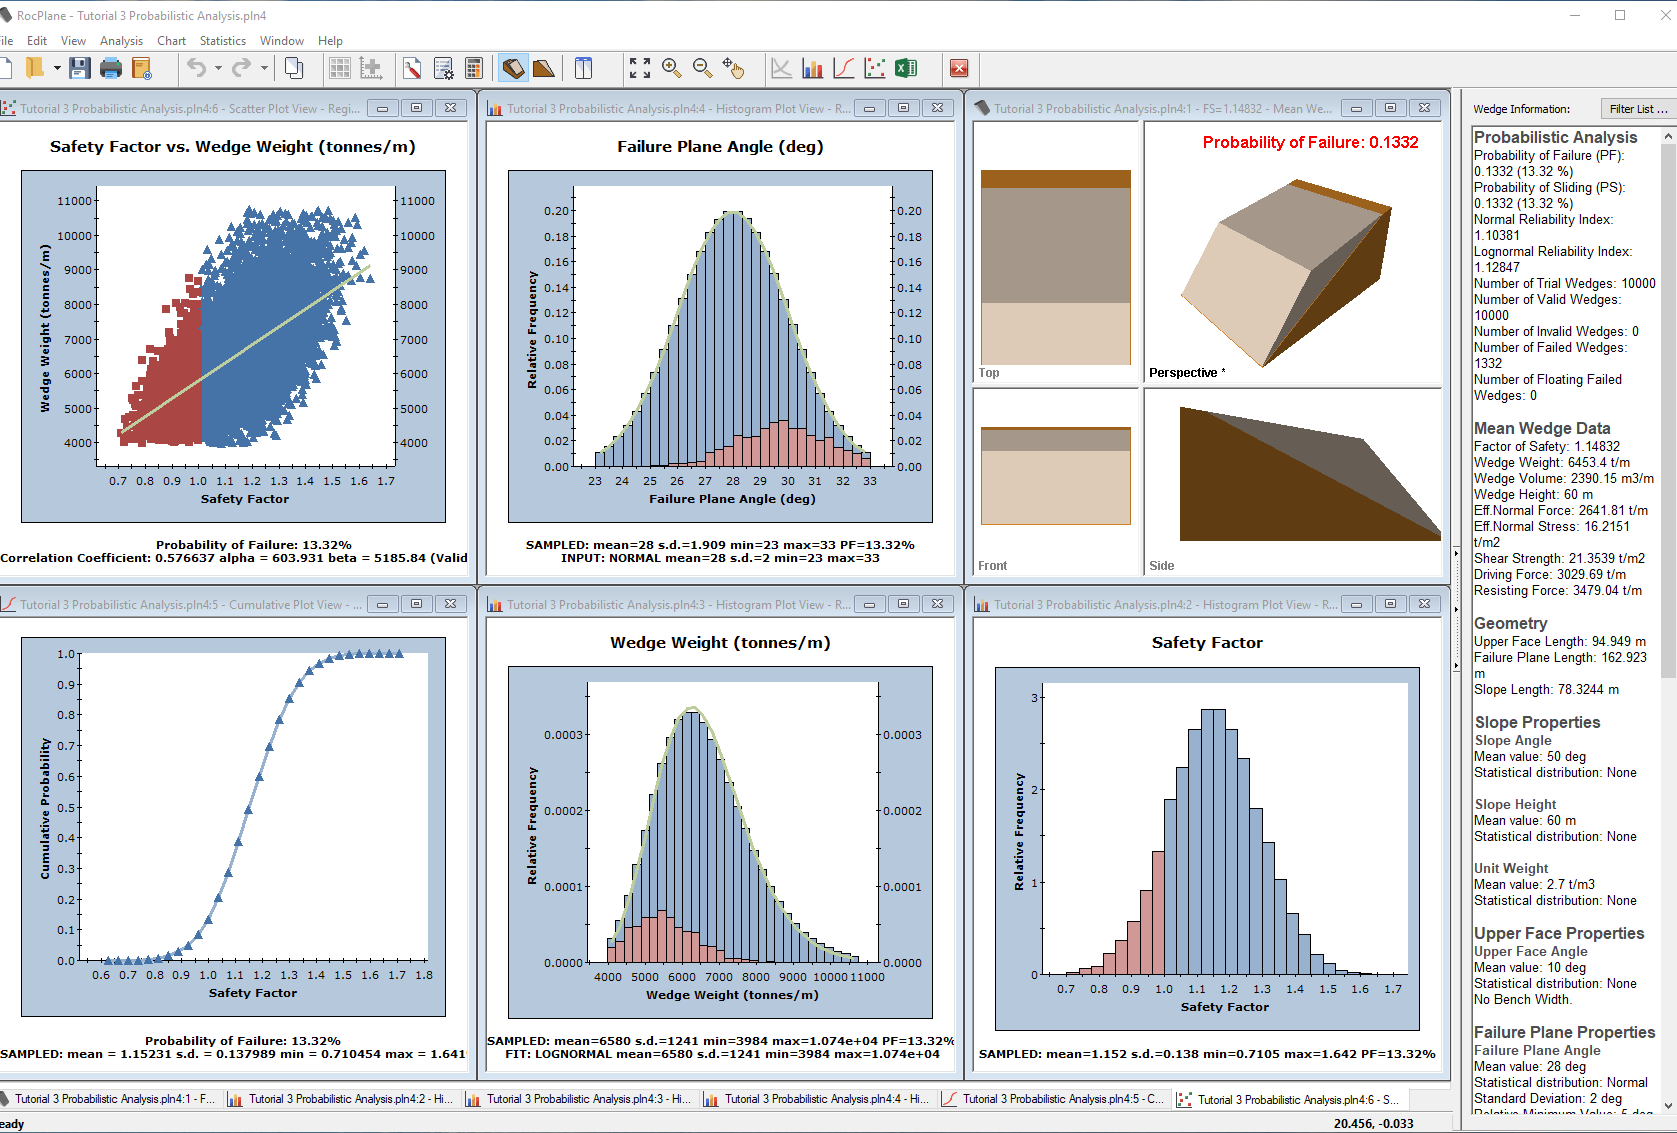This screenshot has height=1133, width=1677.
Task: Click the export image file icon
Action: pos(142,68)
